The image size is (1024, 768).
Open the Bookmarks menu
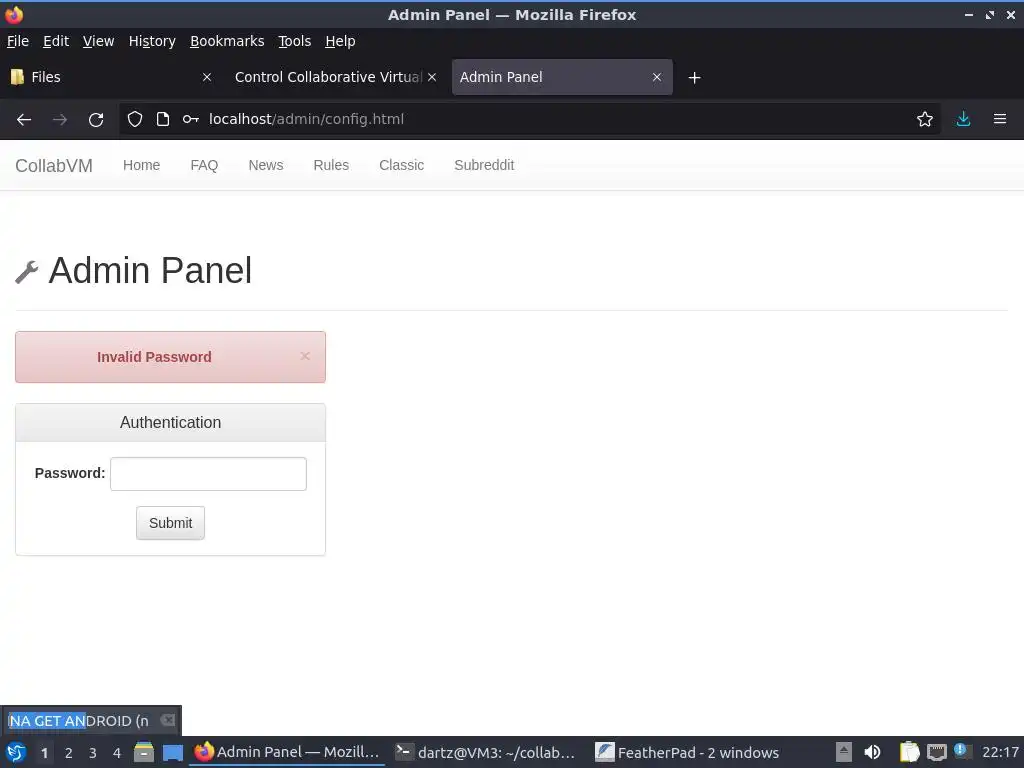coord(227,41)
